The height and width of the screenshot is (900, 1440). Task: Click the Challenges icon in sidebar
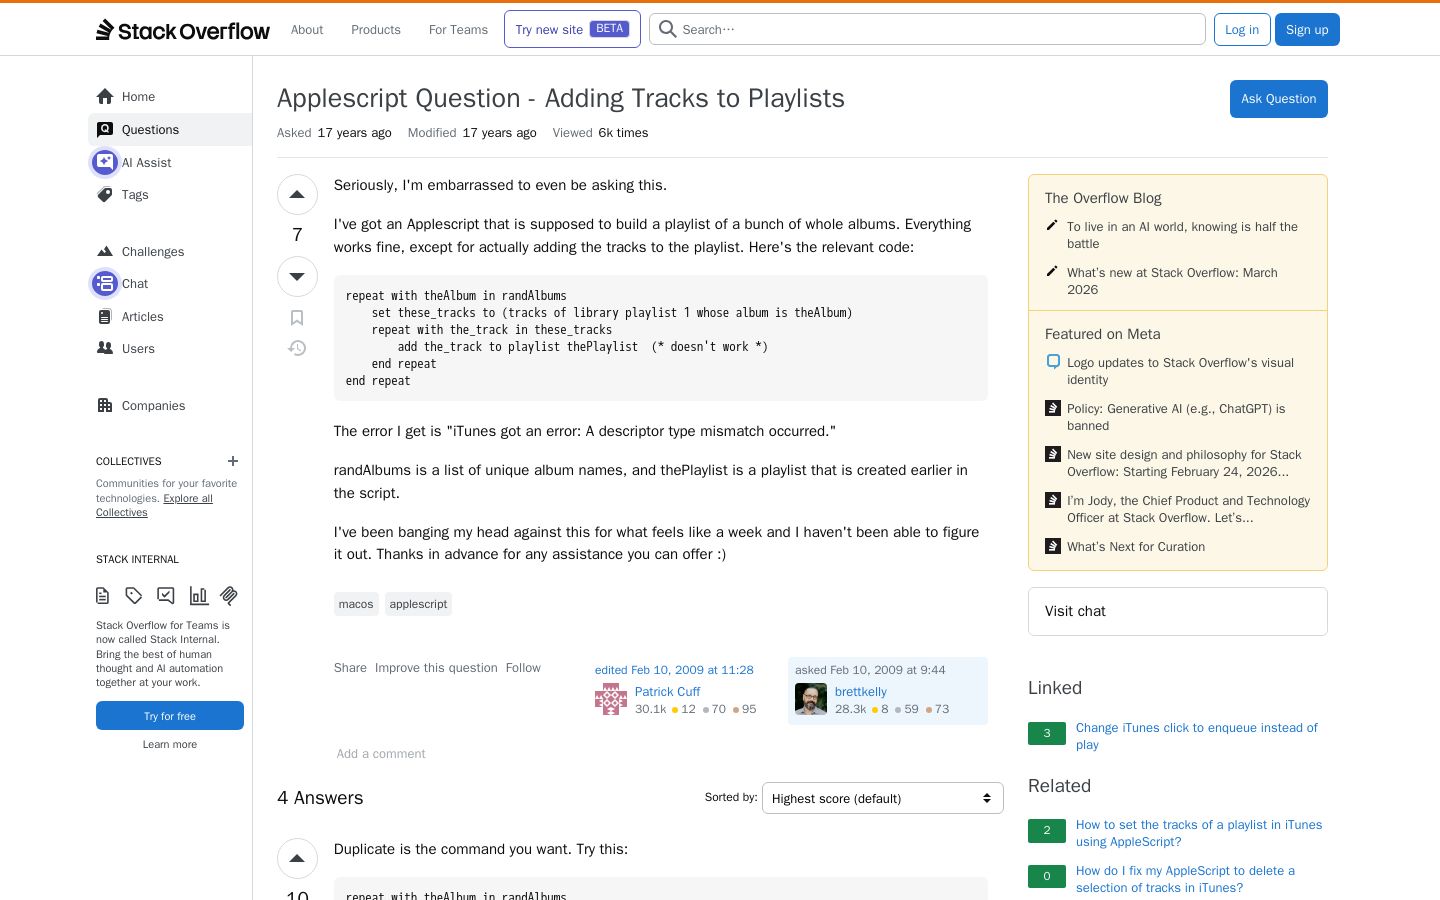[x=105, y=252]
